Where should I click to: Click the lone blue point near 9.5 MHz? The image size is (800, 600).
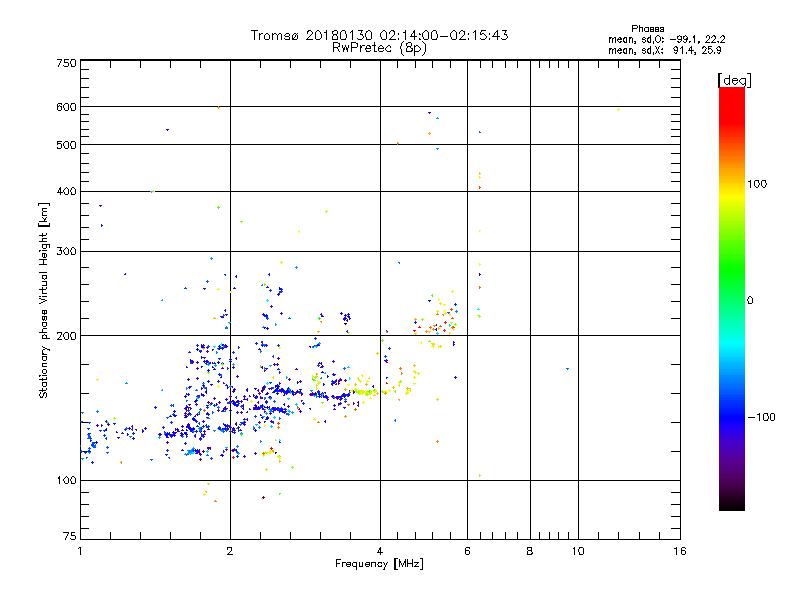[567, 368]
